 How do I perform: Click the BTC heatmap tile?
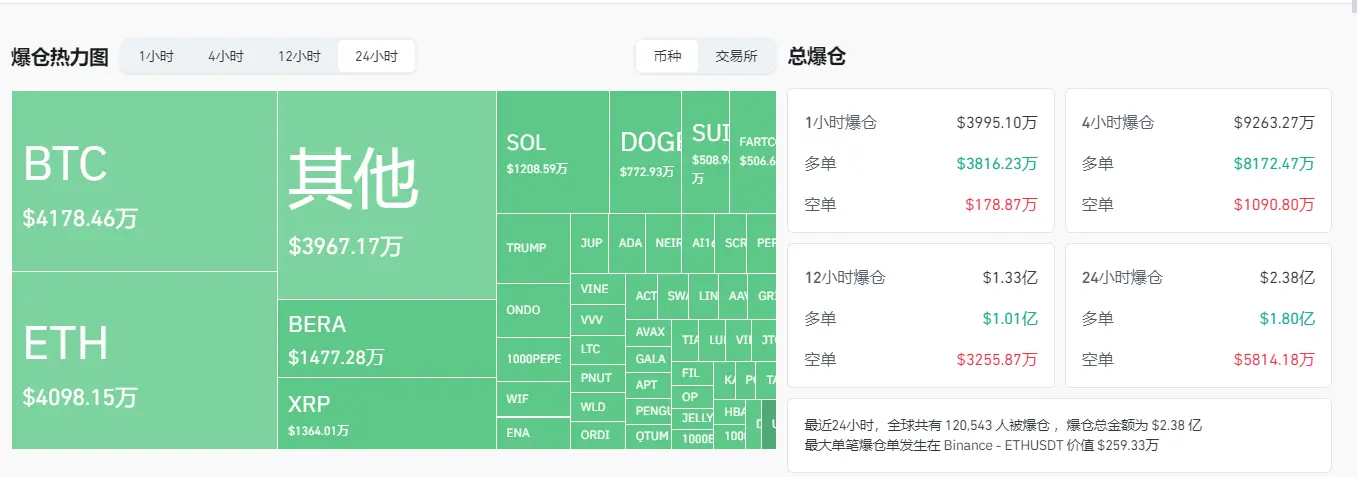144,181
